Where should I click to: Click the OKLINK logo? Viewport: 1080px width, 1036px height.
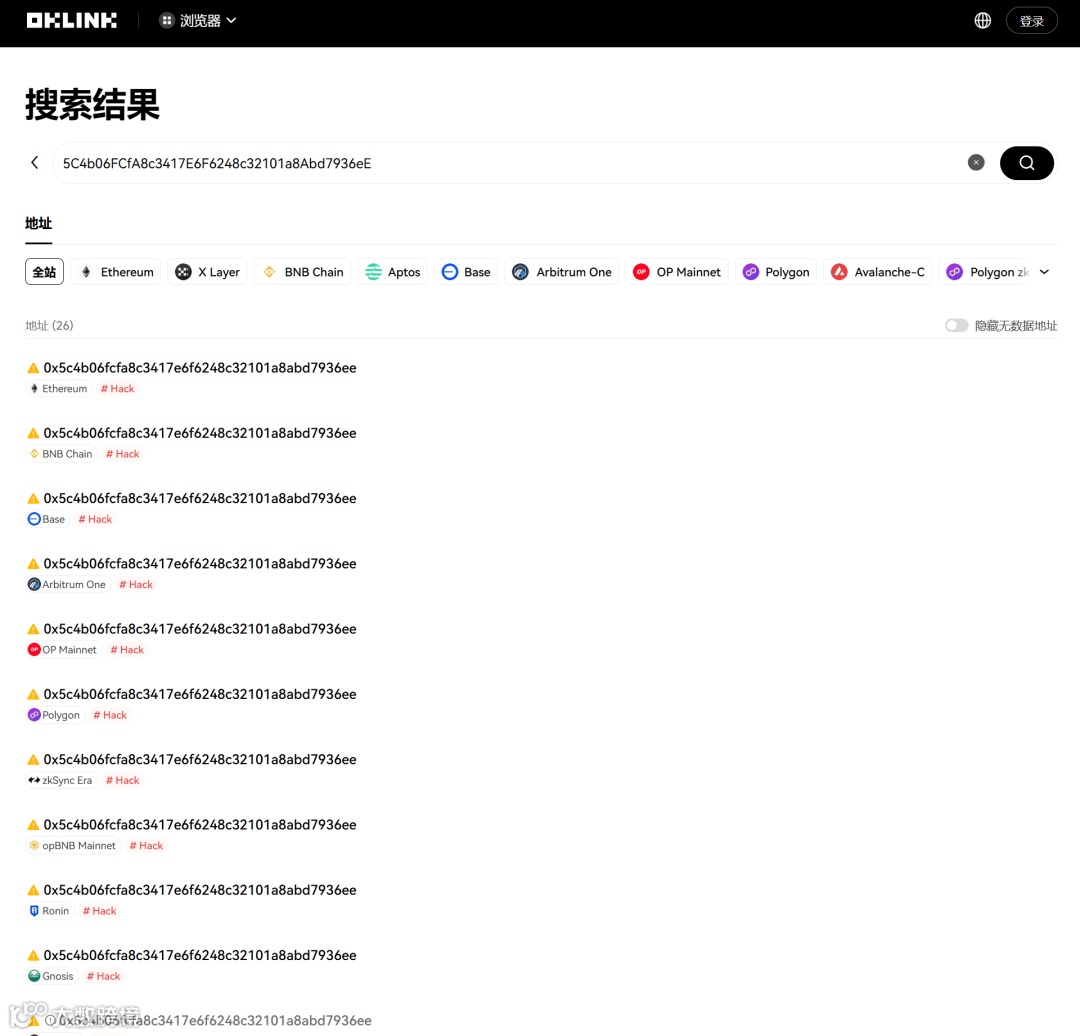[x=72, y=21]
